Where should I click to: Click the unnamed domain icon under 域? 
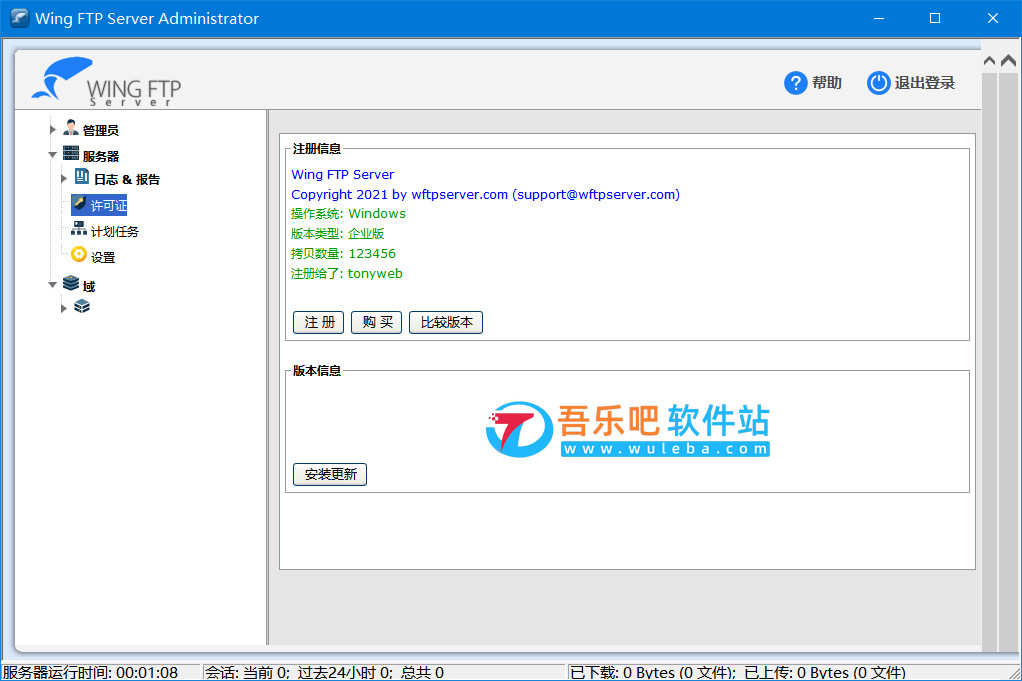pyautogui.click(x=82, y=306)
